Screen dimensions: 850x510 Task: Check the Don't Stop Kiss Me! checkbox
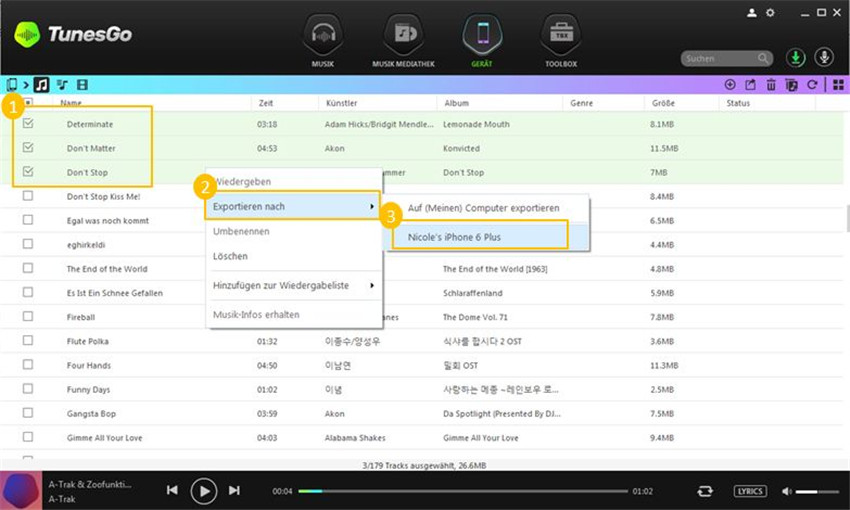(28, 196)
